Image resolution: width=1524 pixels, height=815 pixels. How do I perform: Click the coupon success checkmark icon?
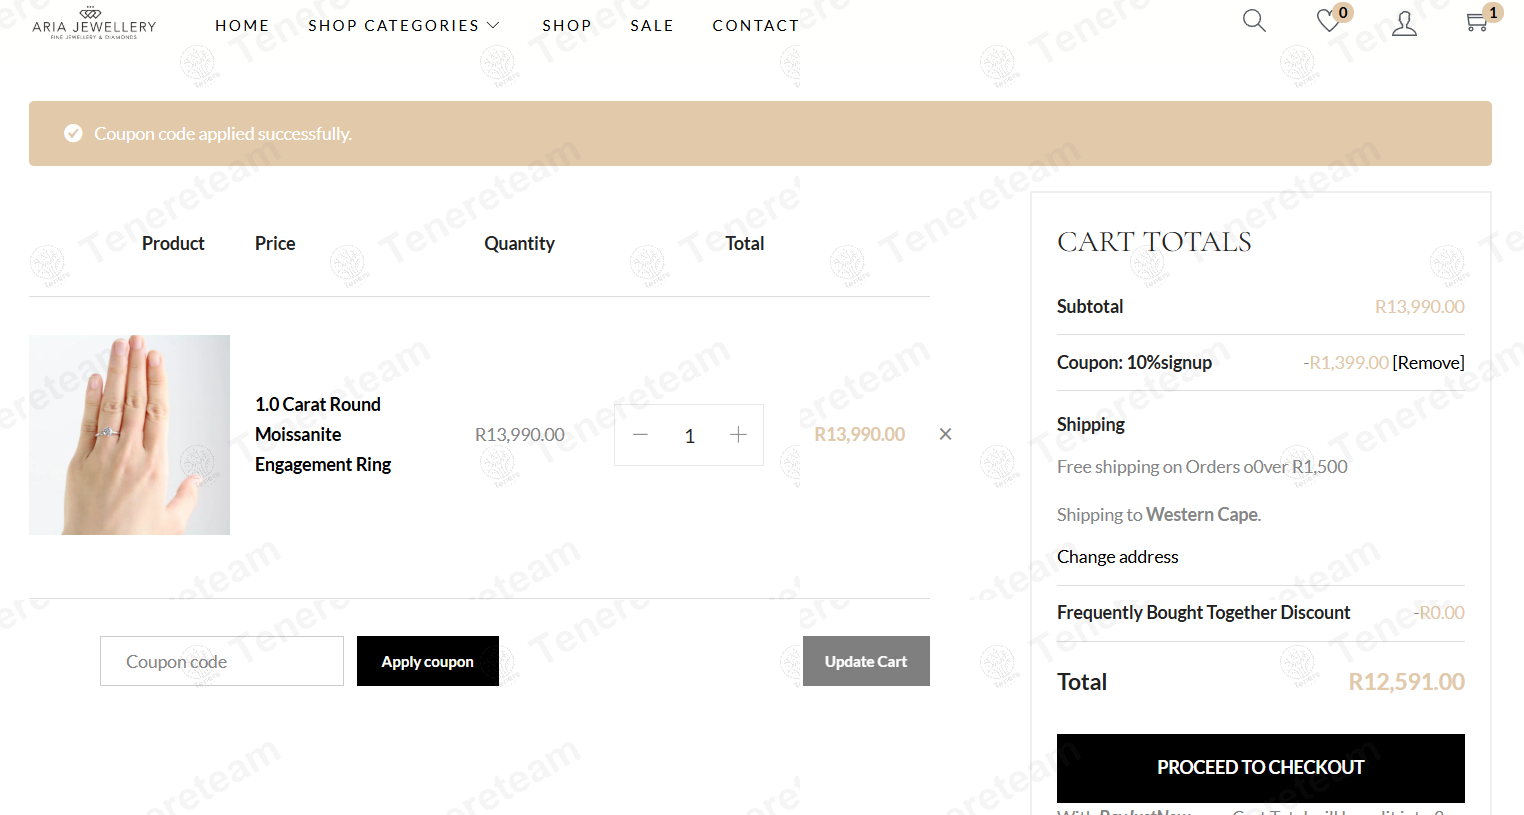click(x=73, y=133)
